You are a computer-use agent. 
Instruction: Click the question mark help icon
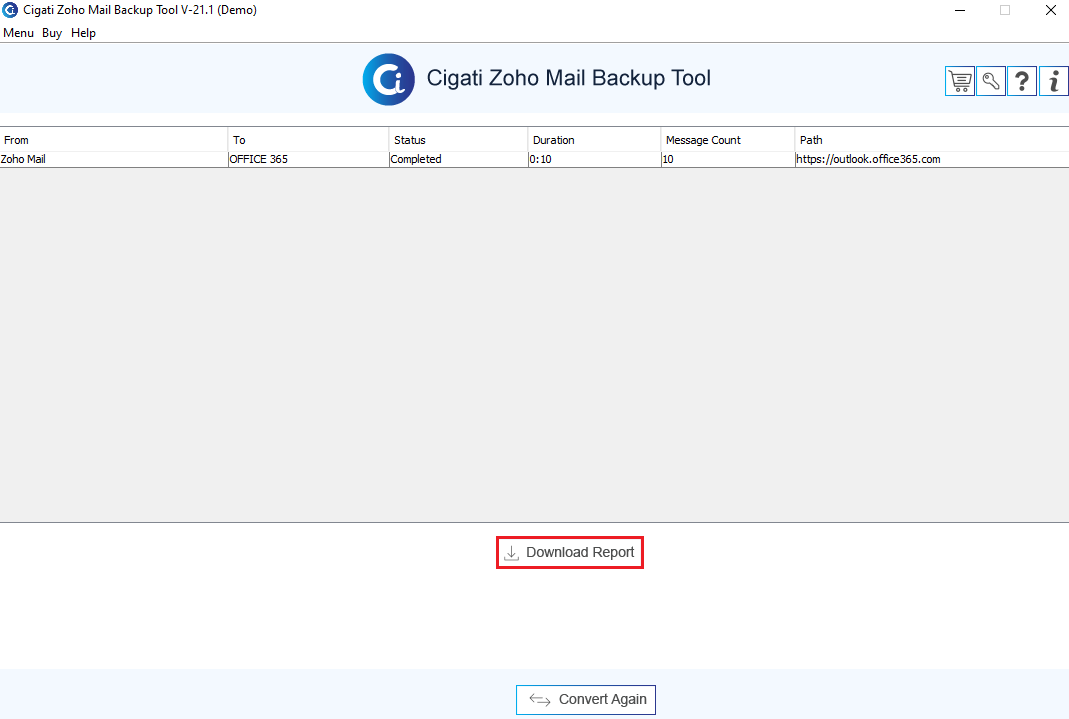click(x=1022, y=81)
